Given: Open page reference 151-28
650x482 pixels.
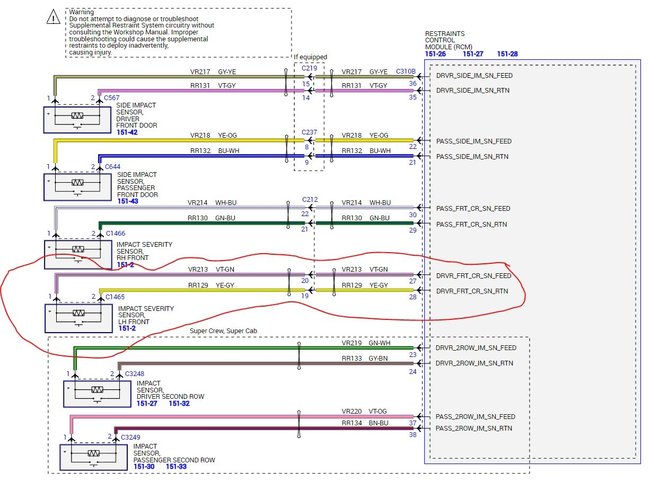Looking at the screenshot, I should [x=507, y=54].
